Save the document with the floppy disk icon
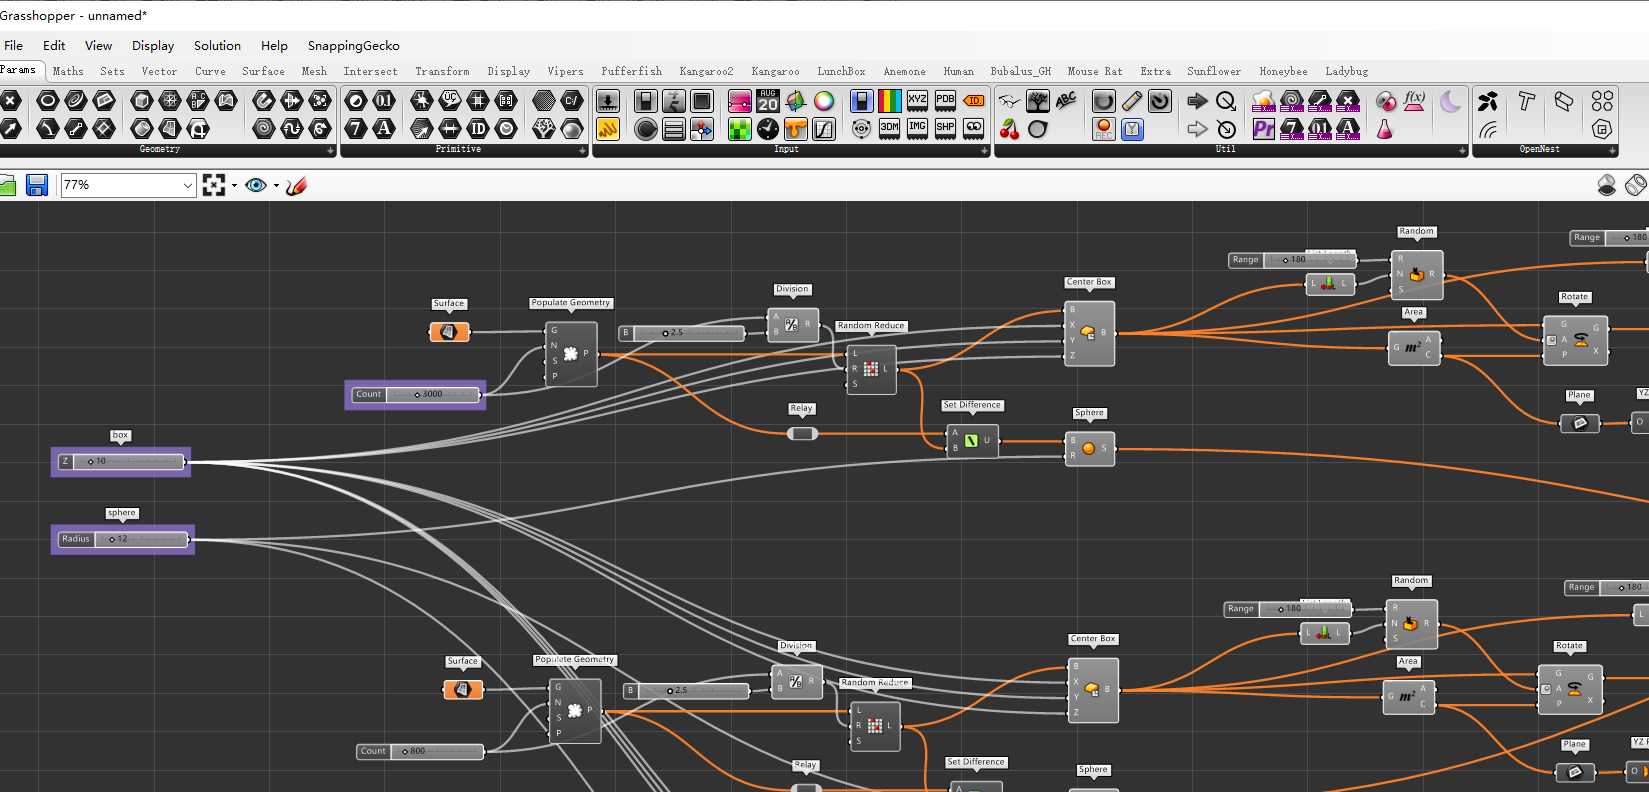This screenshot has width=1649, height=792. point(37,185)
